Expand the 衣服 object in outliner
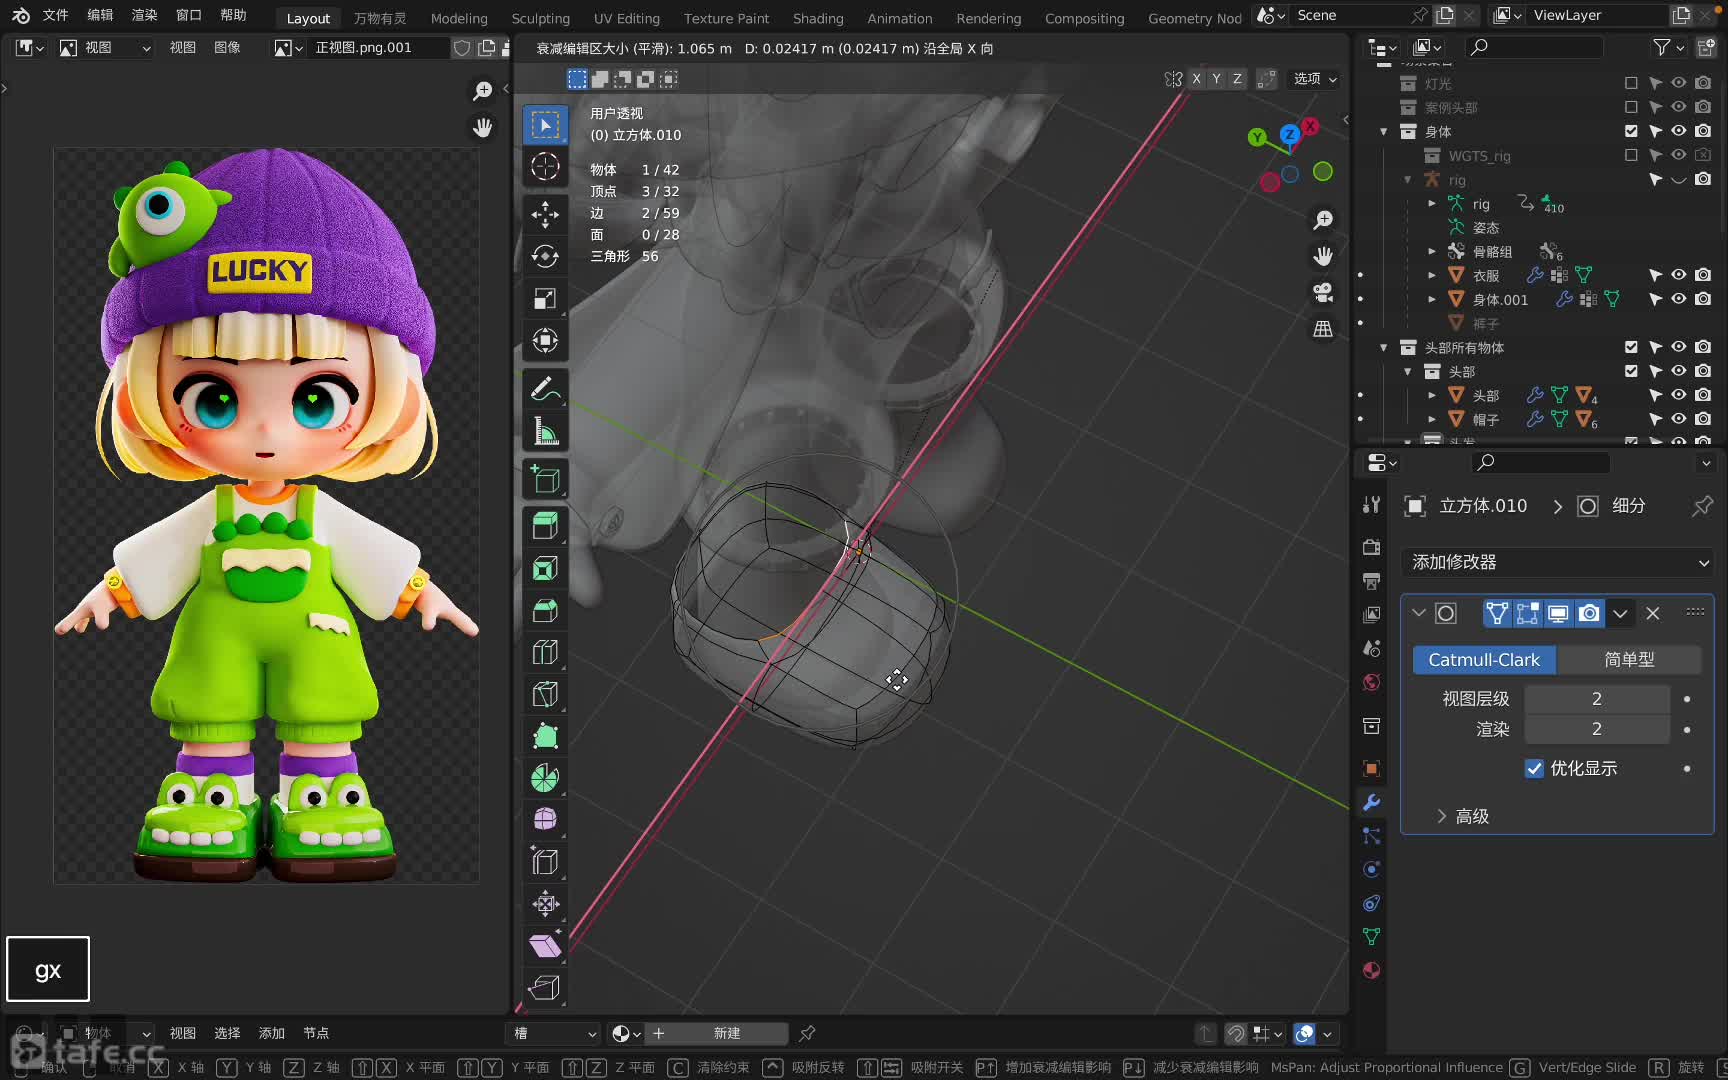The height and width of the screenshot is (1080, 1728). pyautogui.click(x=1432, y=275)
